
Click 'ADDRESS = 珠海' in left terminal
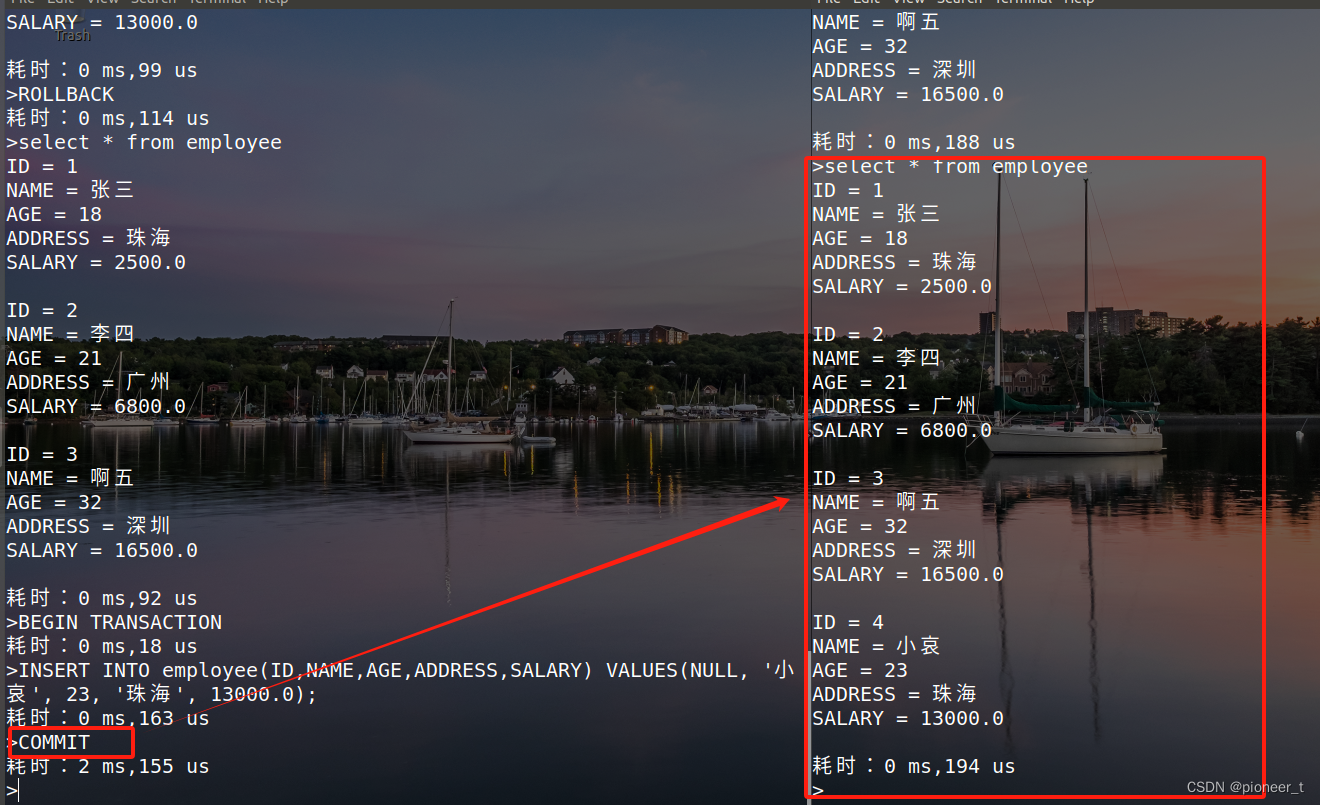click(88, 239)
